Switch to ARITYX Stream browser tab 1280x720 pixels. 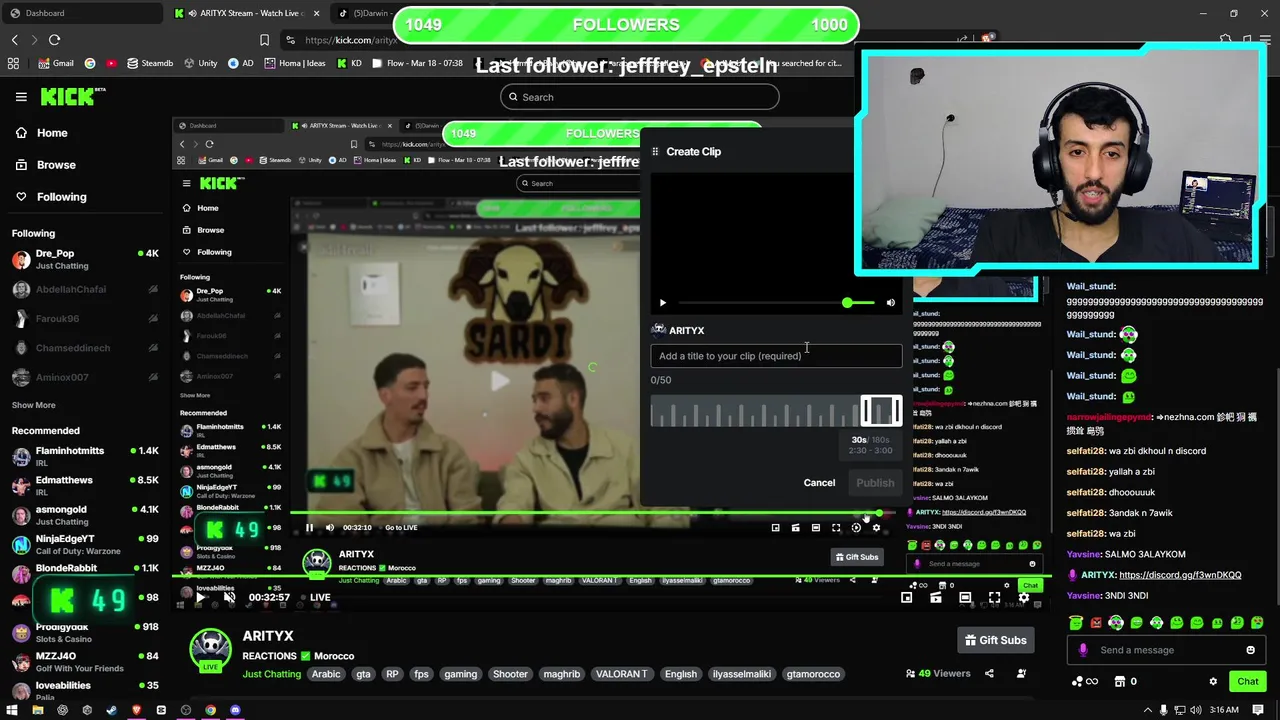(247, 13)
